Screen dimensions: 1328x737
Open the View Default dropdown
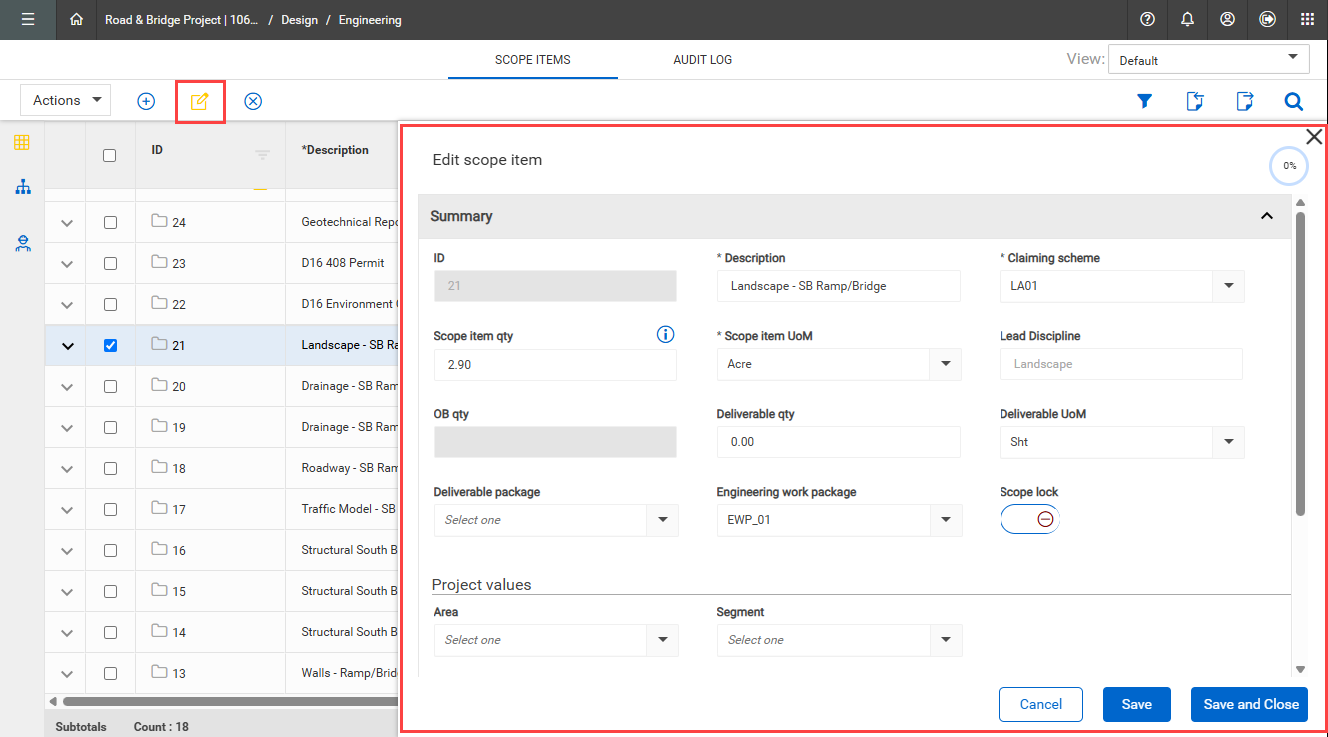[1208, 60]
